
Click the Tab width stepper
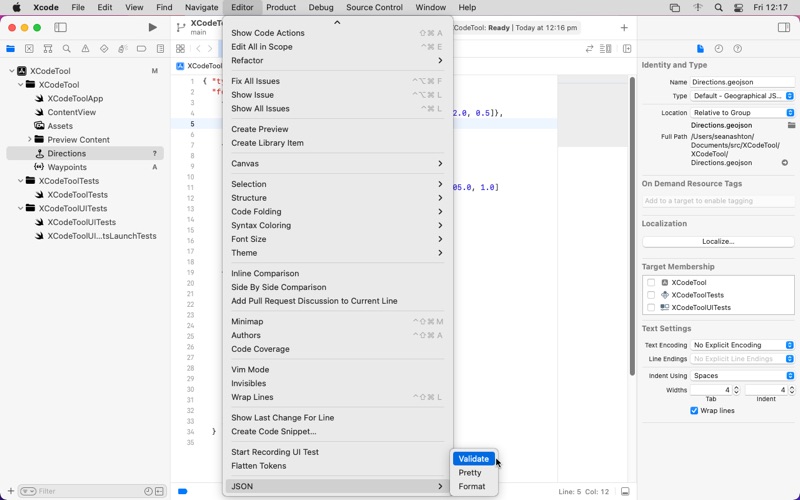736,390
